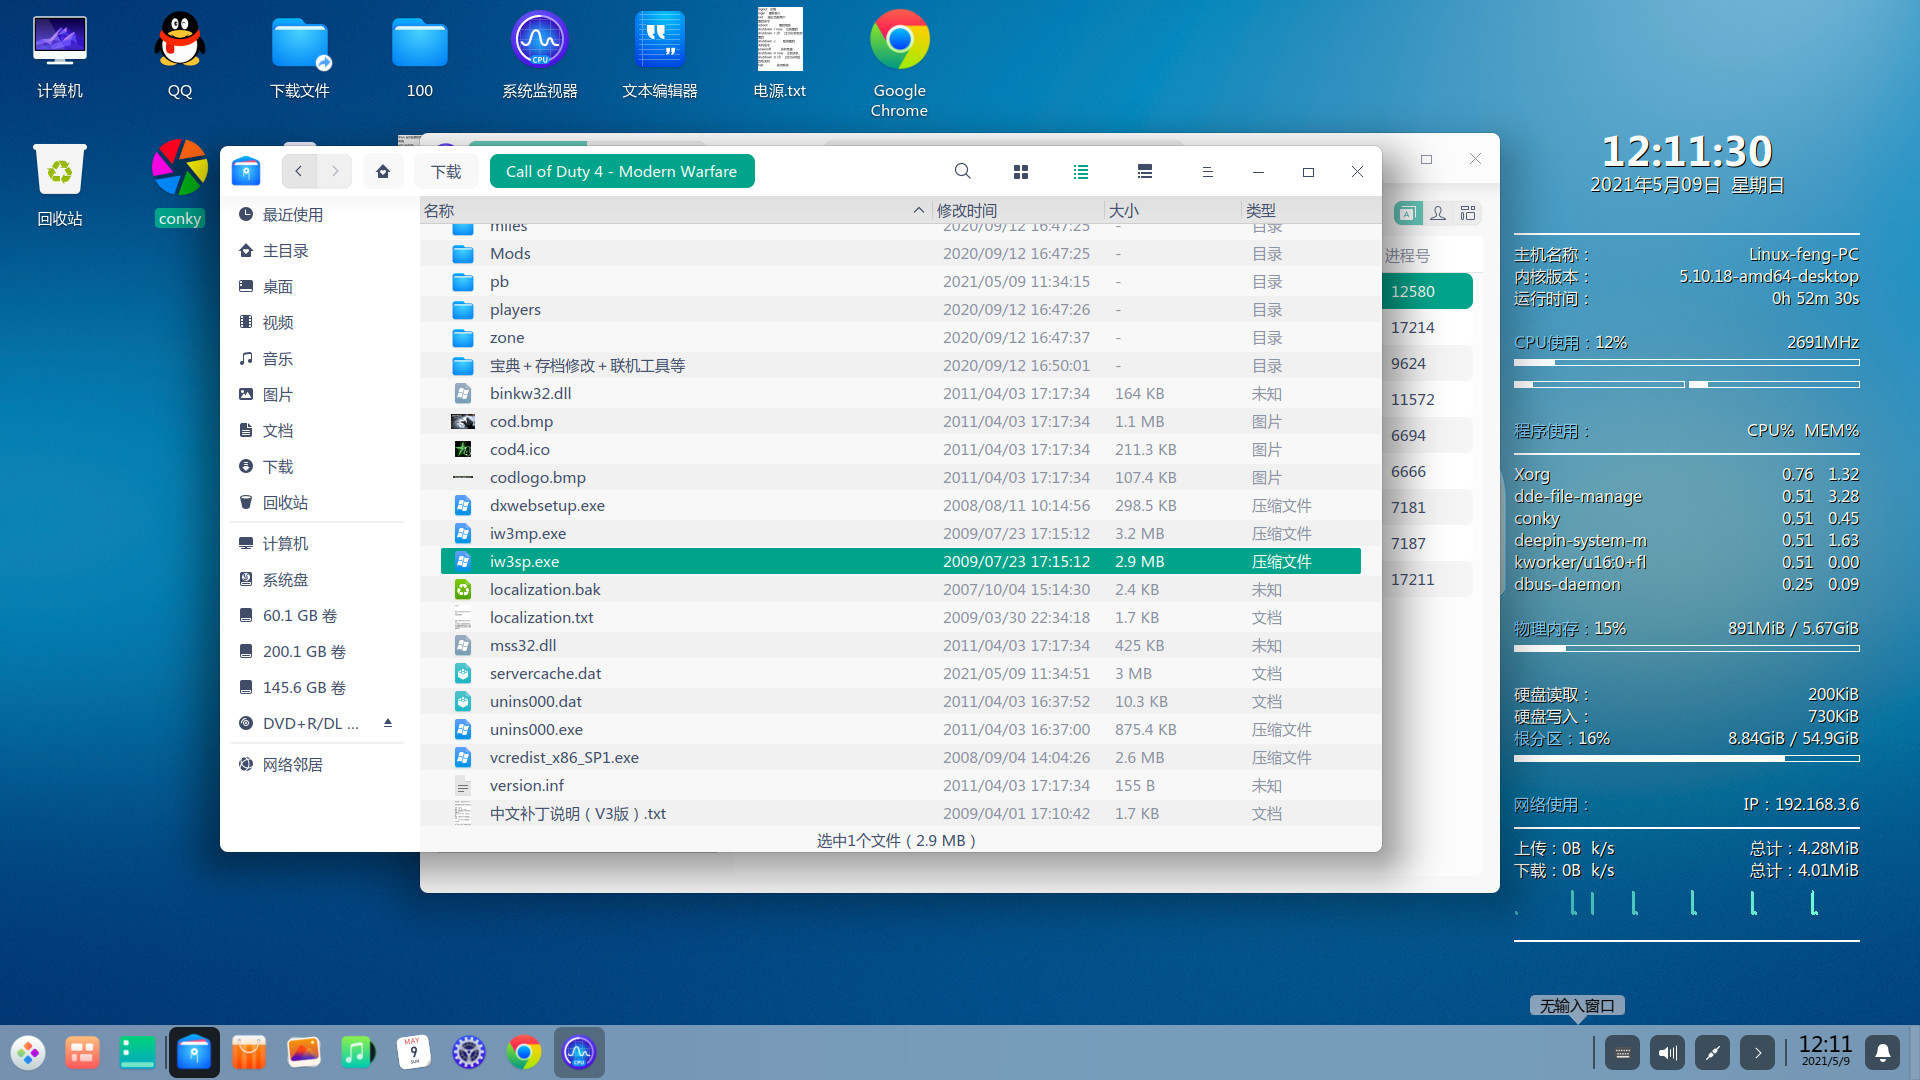Image resolution: width=1920 pixels, height=1080 pixels.
Task: Toggle the detail tree view button
Action: click(1145, 172)
